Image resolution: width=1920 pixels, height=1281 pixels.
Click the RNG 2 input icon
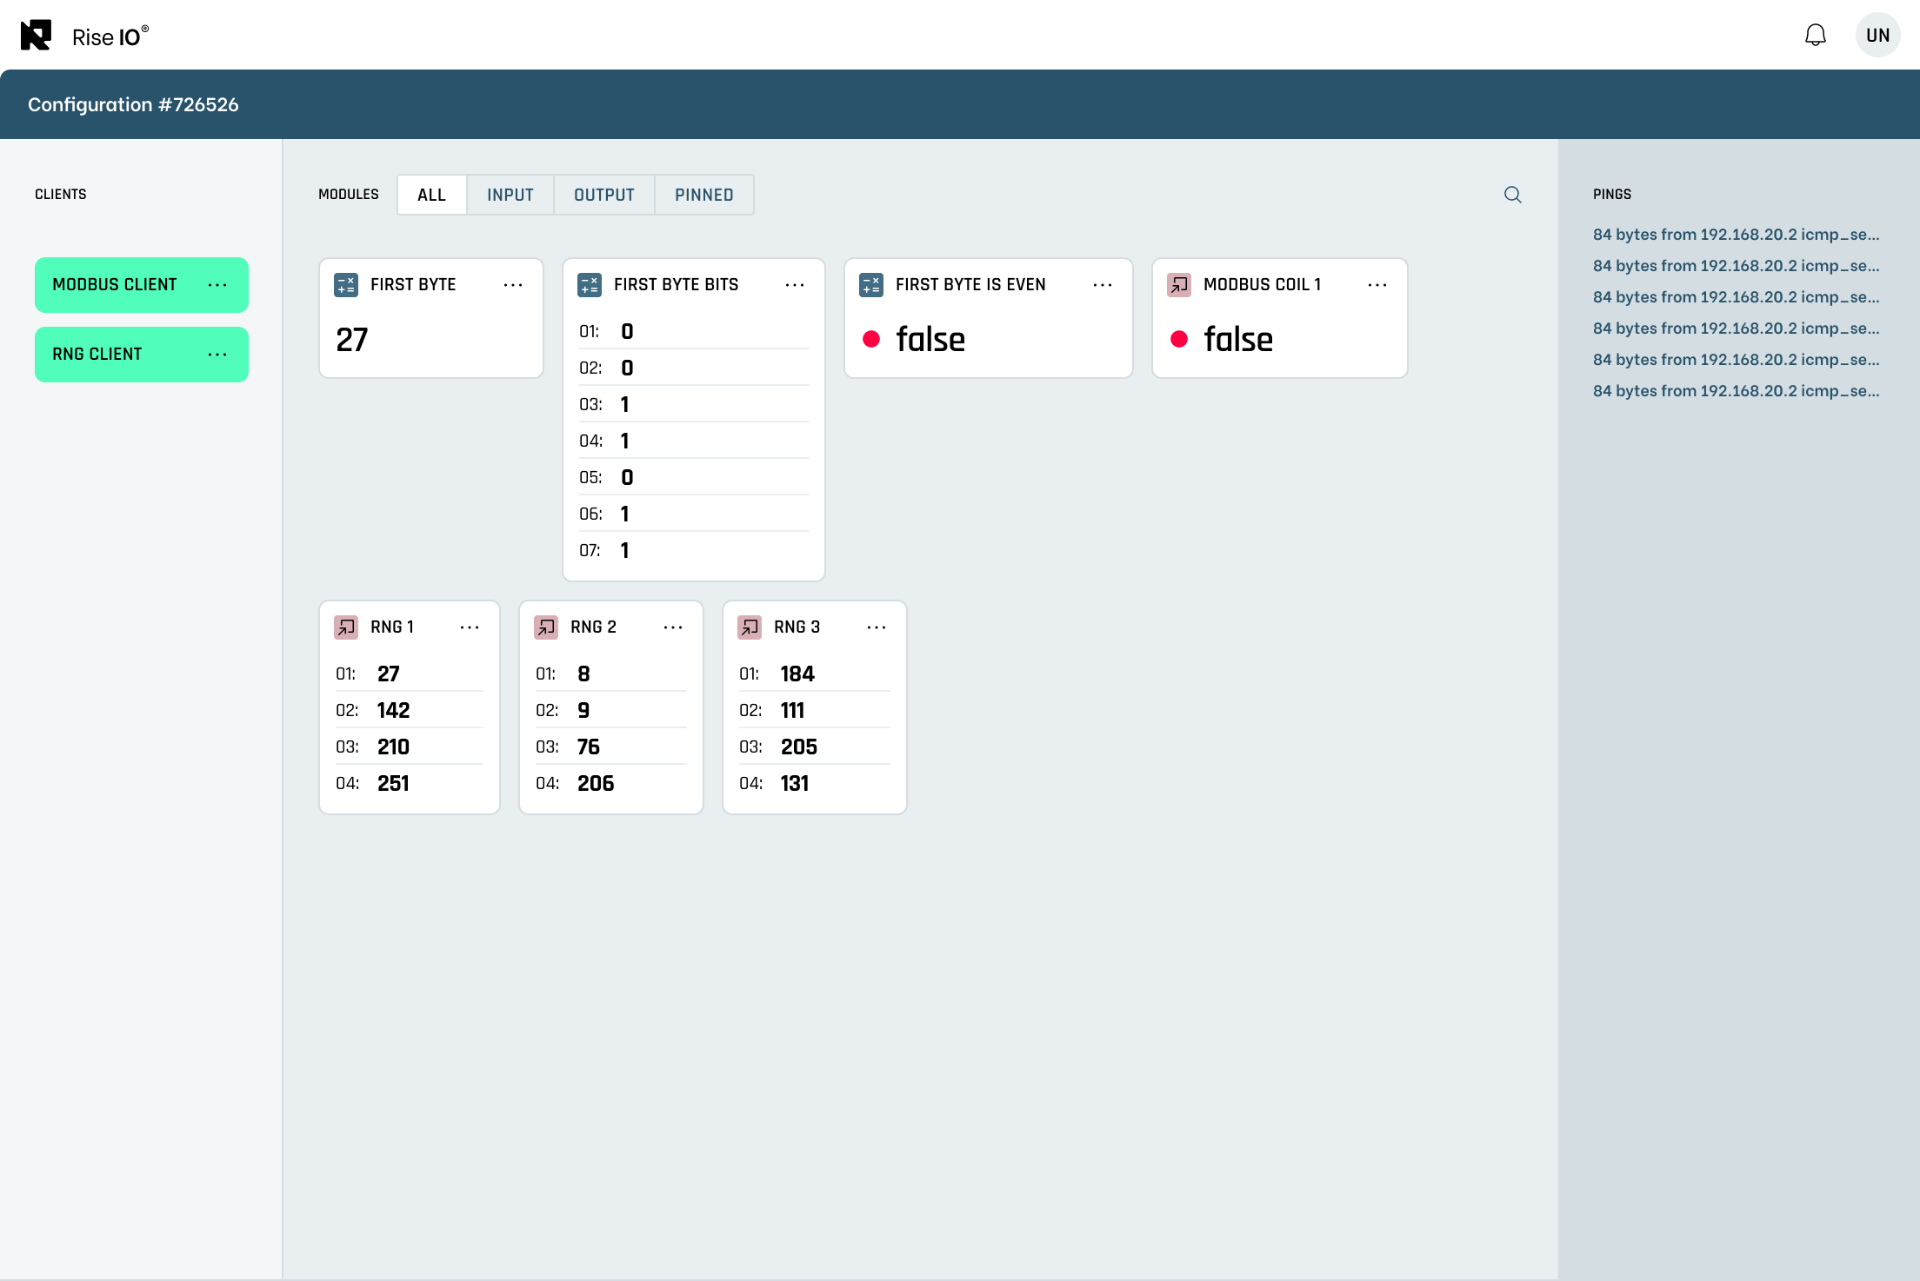click(x=546, y=627)
